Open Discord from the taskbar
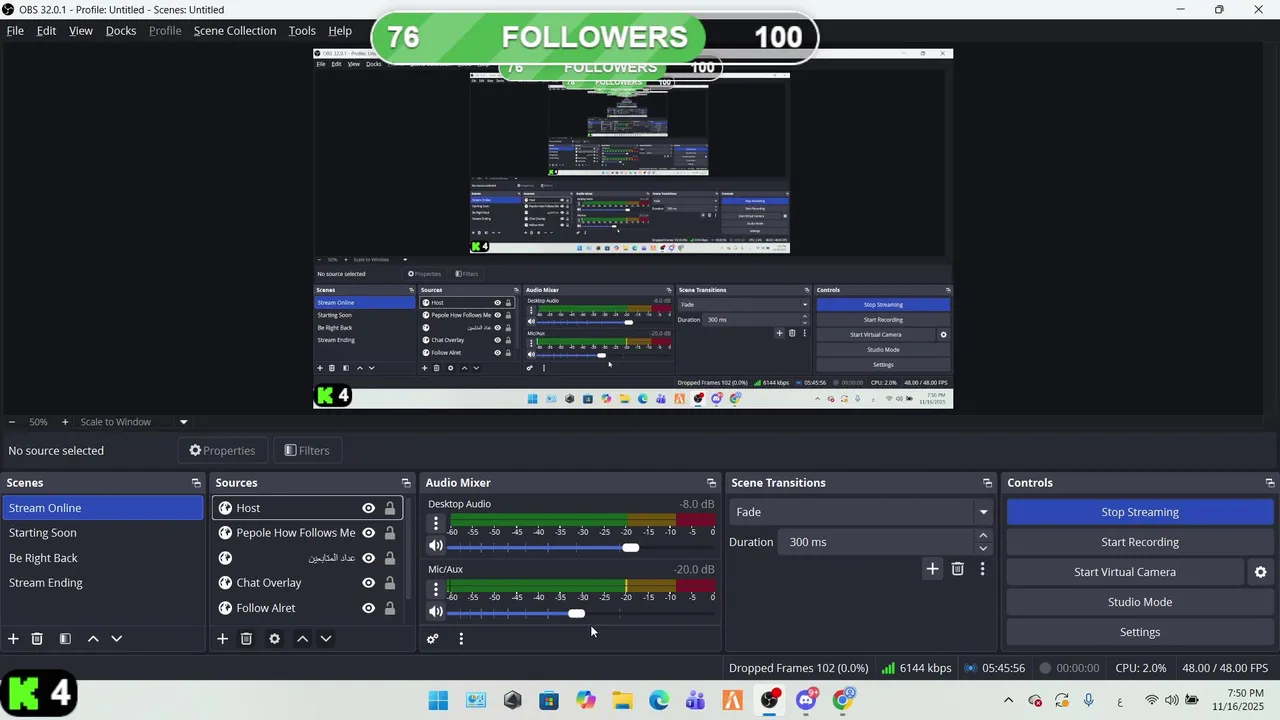1280x720 pixels. pos(806,700)
